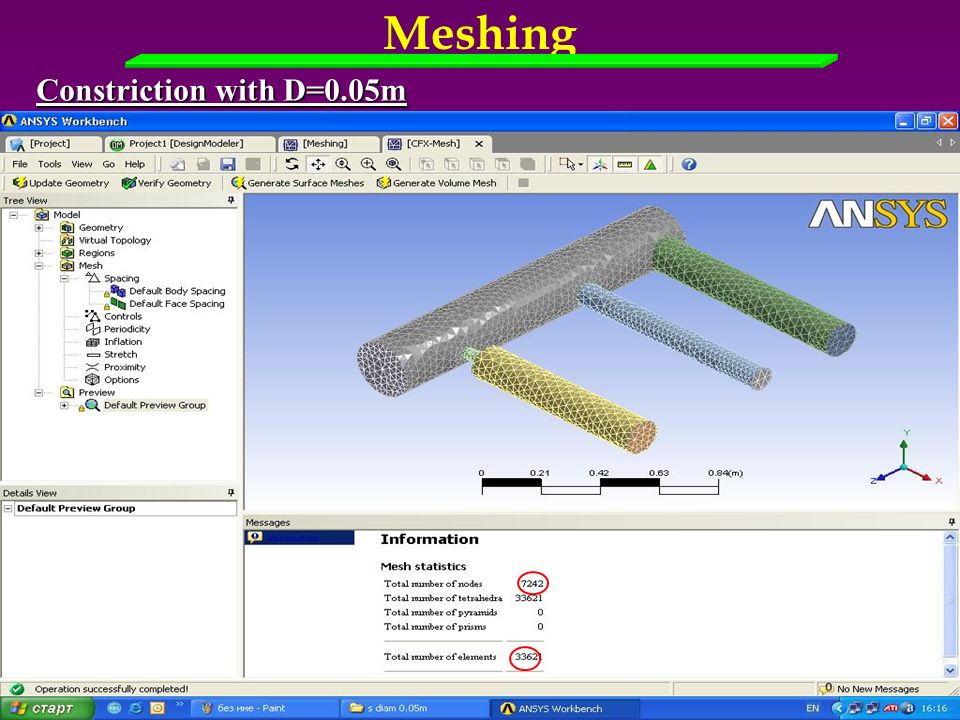Image resolution: width=960 pixels, height=720 pixels.
Task: Collapse the Preview tree node
Action: click(39, 392)
